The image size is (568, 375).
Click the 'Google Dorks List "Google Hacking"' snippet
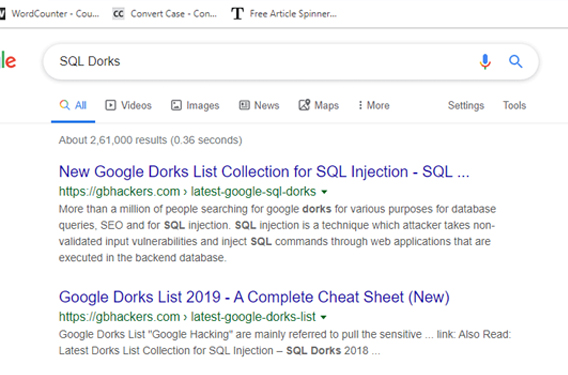pos(285,342)
